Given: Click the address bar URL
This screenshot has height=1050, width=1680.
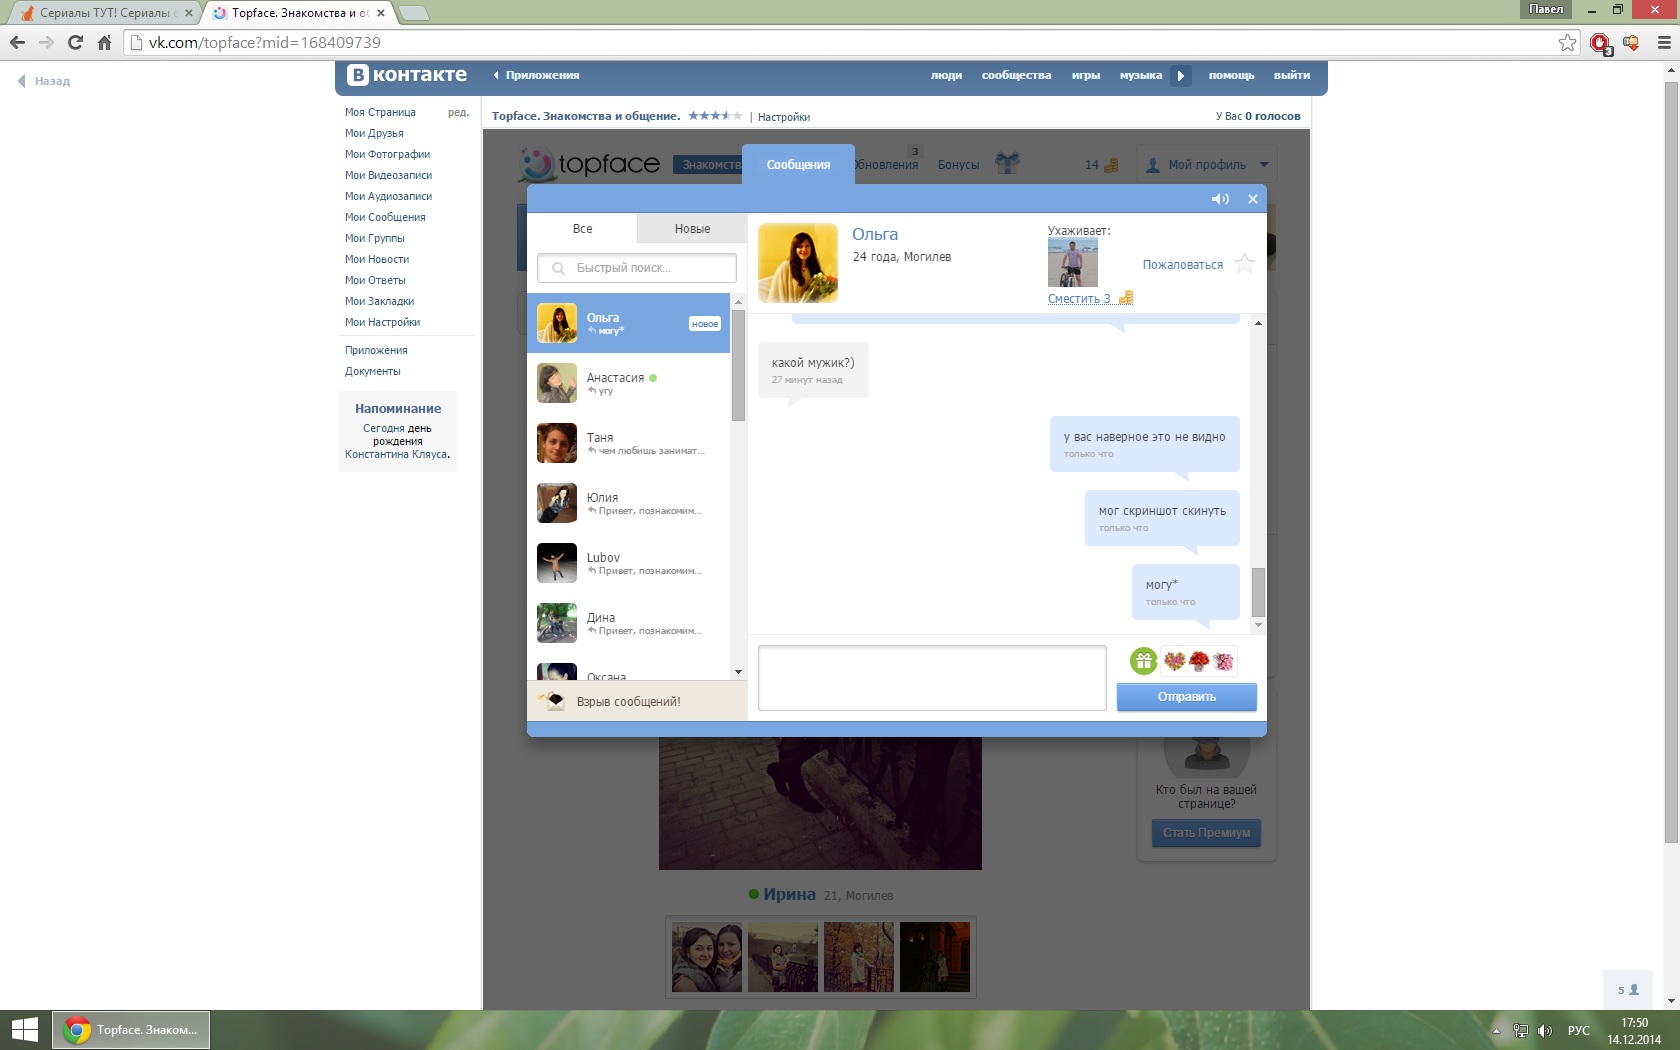Looking at the screenshot, I should tap(265, 43).
